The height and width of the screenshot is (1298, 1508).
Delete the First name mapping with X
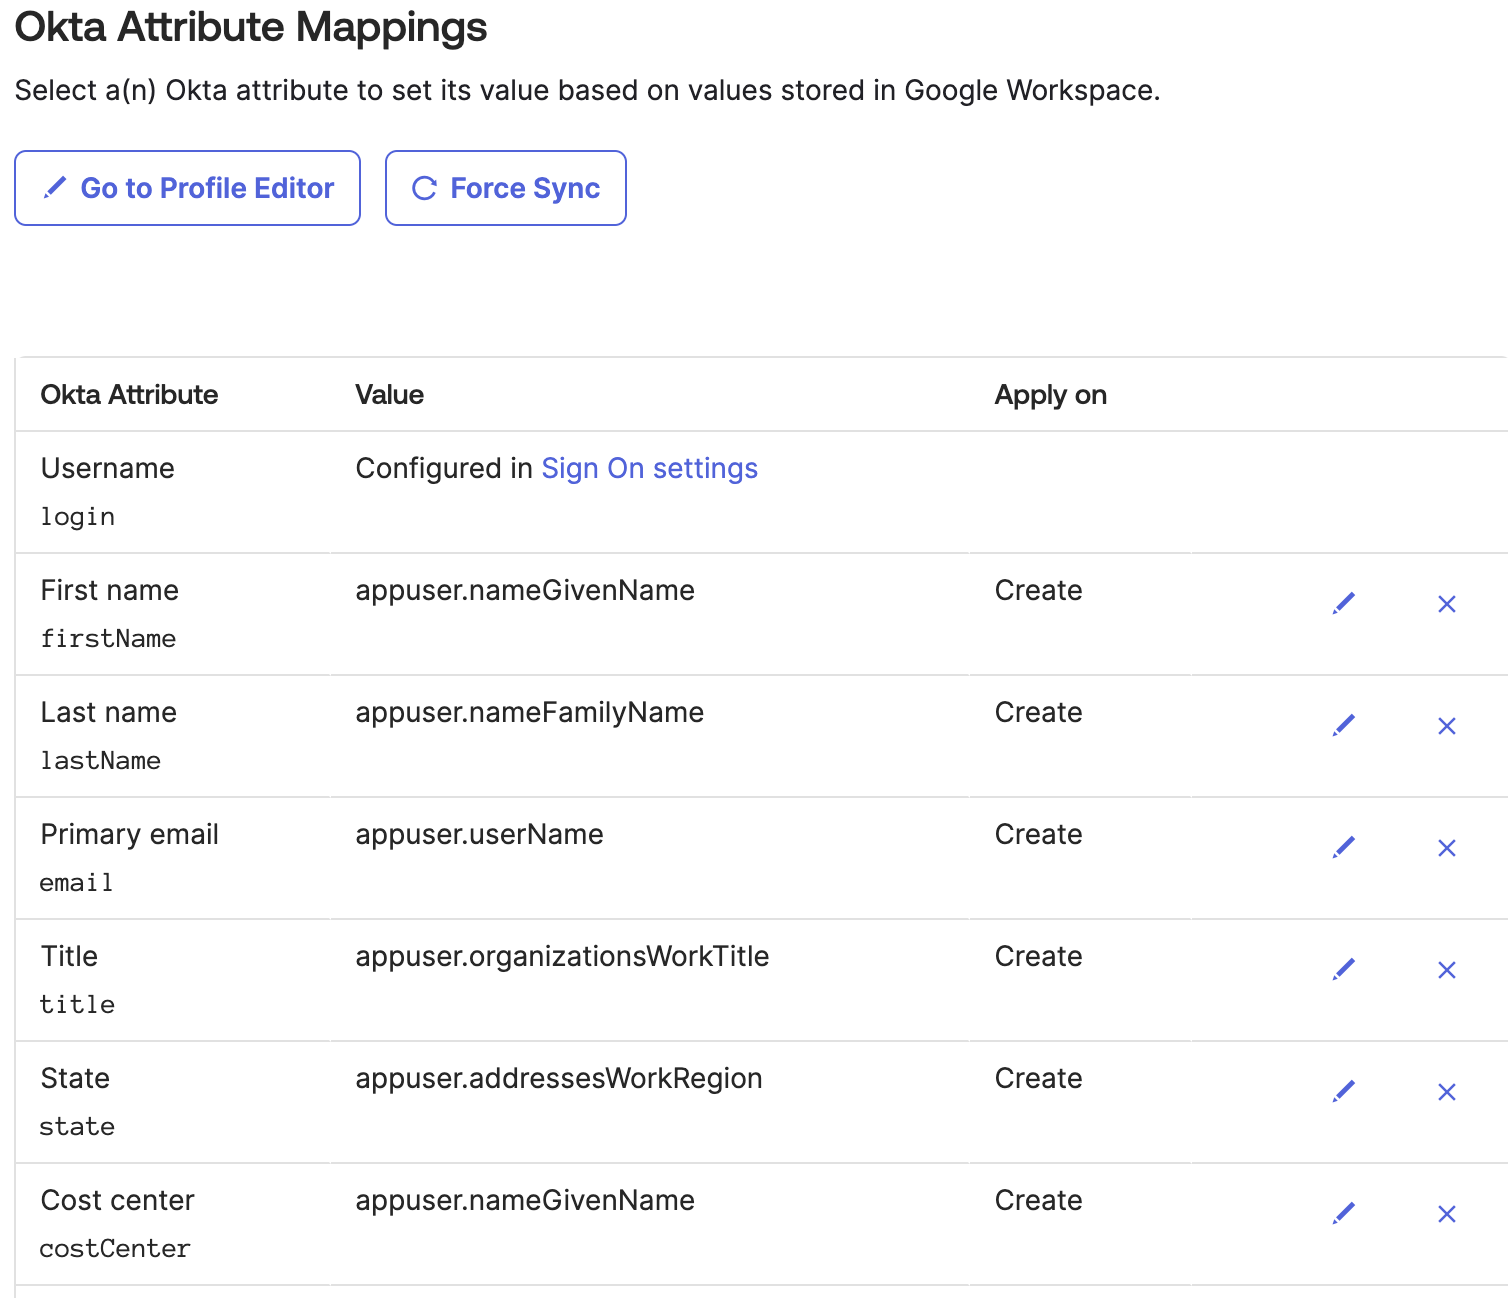(1446, 604)
